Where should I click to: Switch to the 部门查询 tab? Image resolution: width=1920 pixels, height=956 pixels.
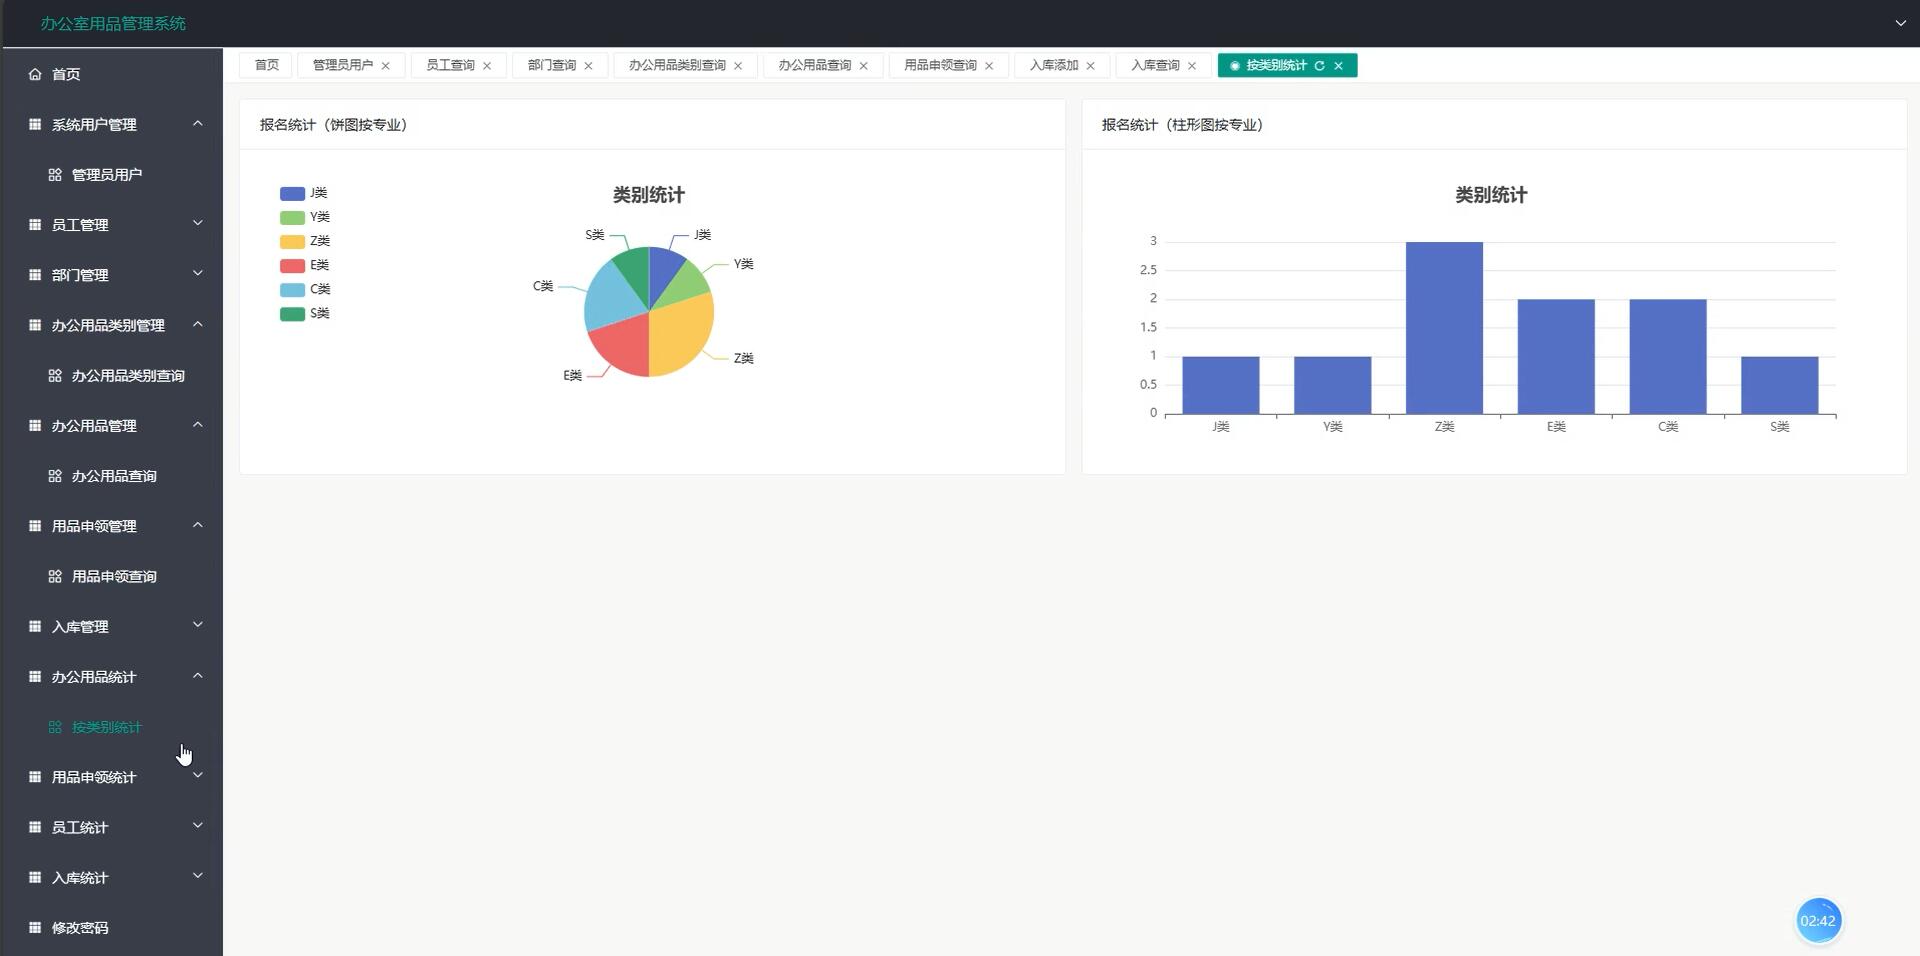(x=550, y=65)
